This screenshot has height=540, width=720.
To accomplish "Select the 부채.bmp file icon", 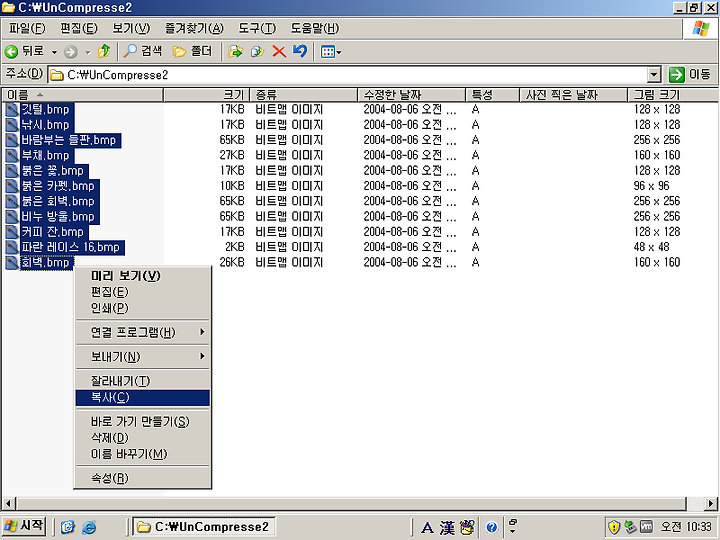I will (x=12, y=155).
